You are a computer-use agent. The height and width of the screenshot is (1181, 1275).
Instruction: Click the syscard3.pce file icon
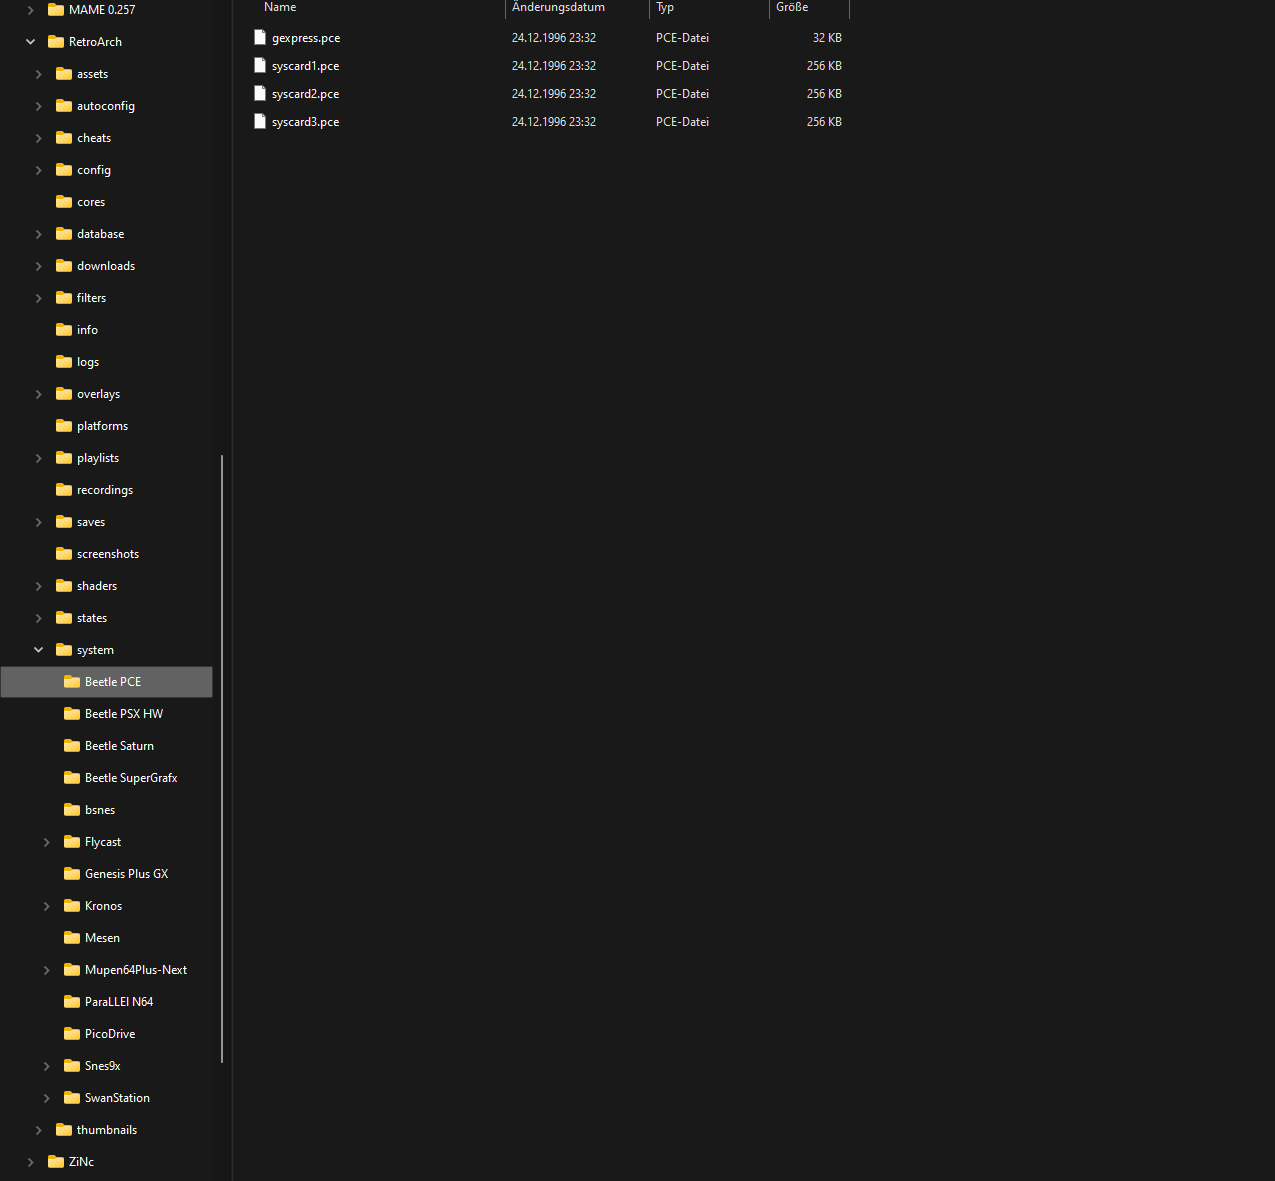[260, 121]
